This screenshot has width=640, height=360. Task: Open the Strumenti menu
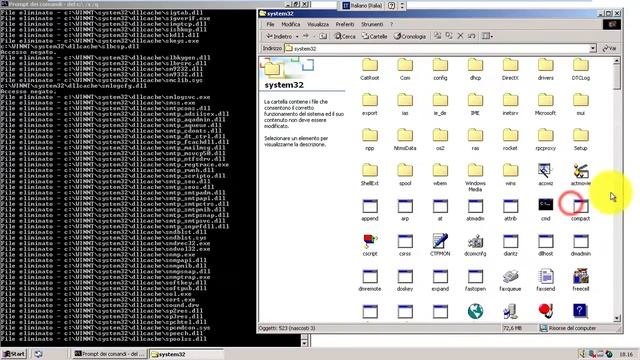pyautogui.click(x=372, y=24)
